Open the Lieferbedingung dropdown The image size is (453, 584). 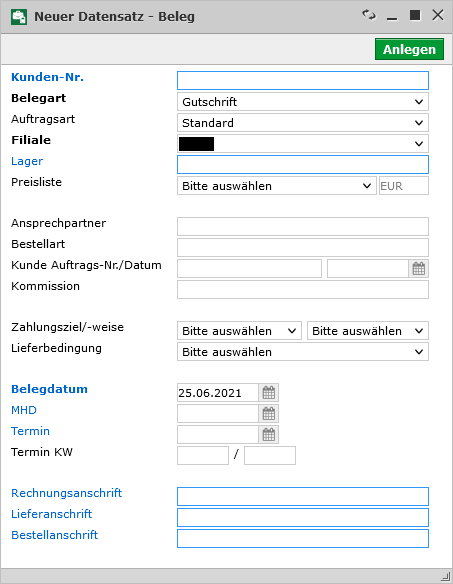click(303, 352)
